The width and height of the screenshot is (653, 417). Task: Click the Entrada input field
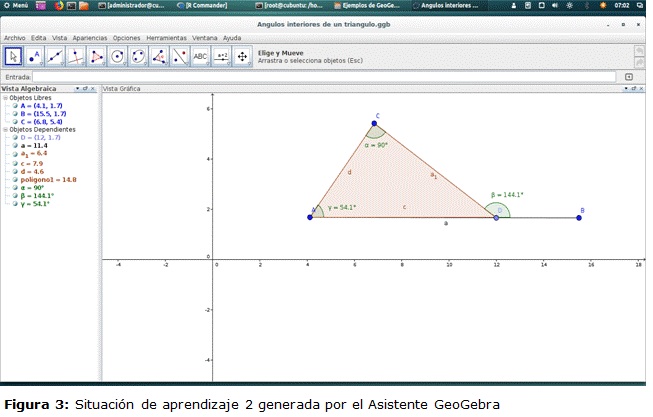[x=323, y=76]
